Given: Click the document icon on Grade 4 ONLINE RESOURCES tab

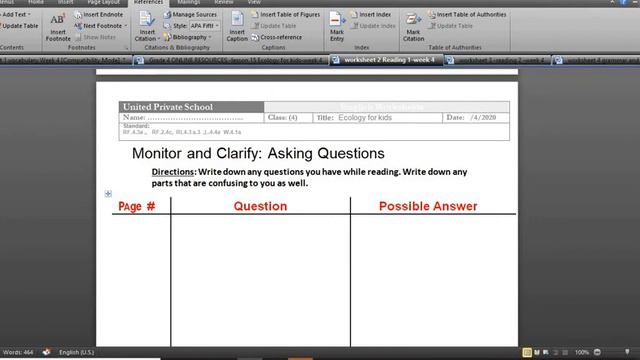Looking at the screenshot, I should click(x=140, y=60).
